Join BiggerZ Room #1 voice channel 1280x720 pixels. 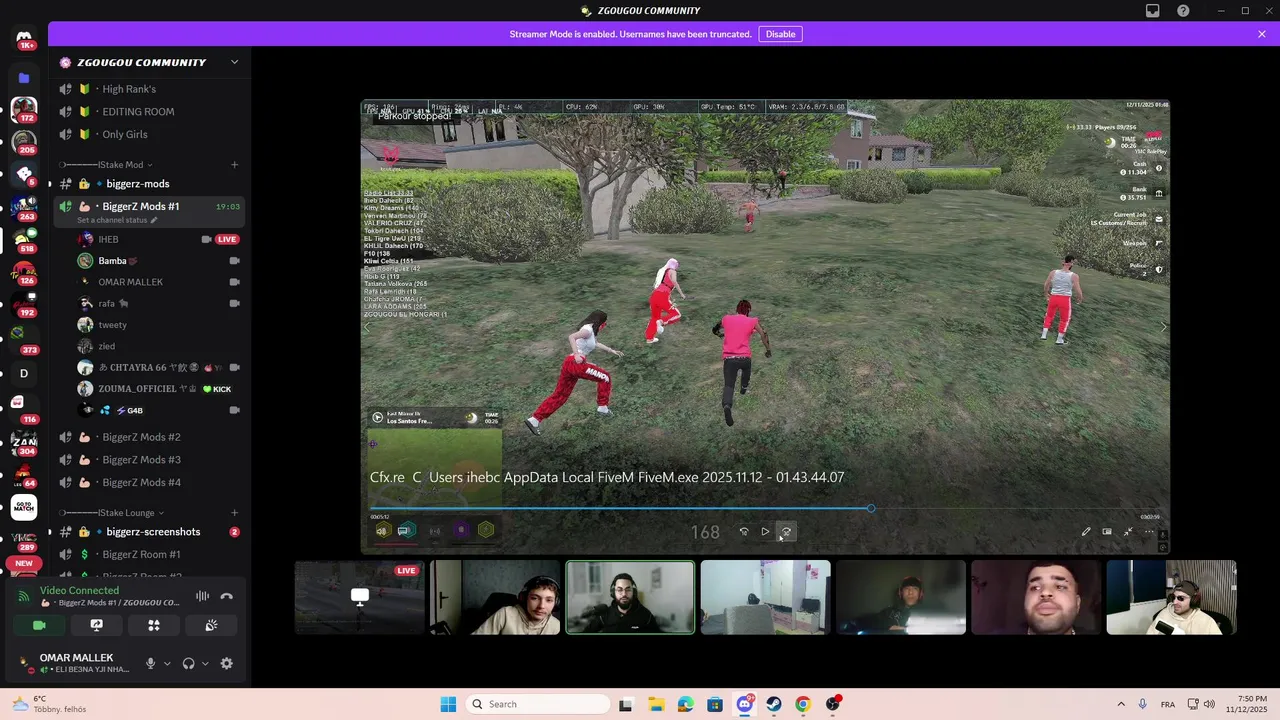point(150,554)
